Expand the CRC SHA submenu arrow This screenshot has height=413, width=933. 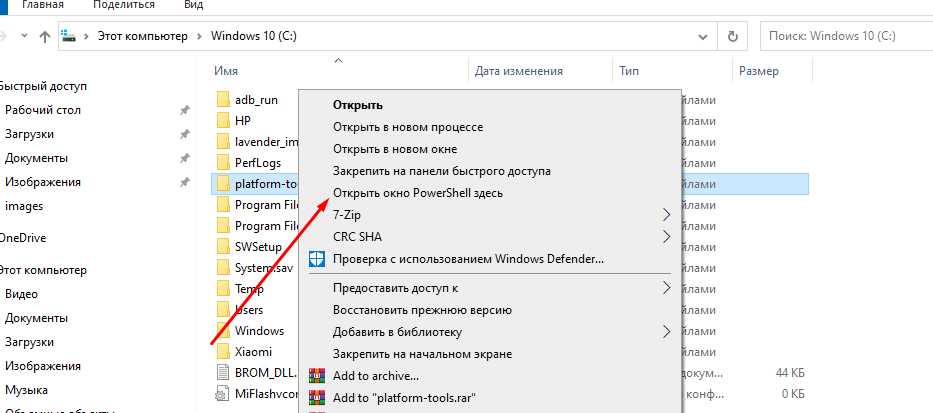click(666, 237)
